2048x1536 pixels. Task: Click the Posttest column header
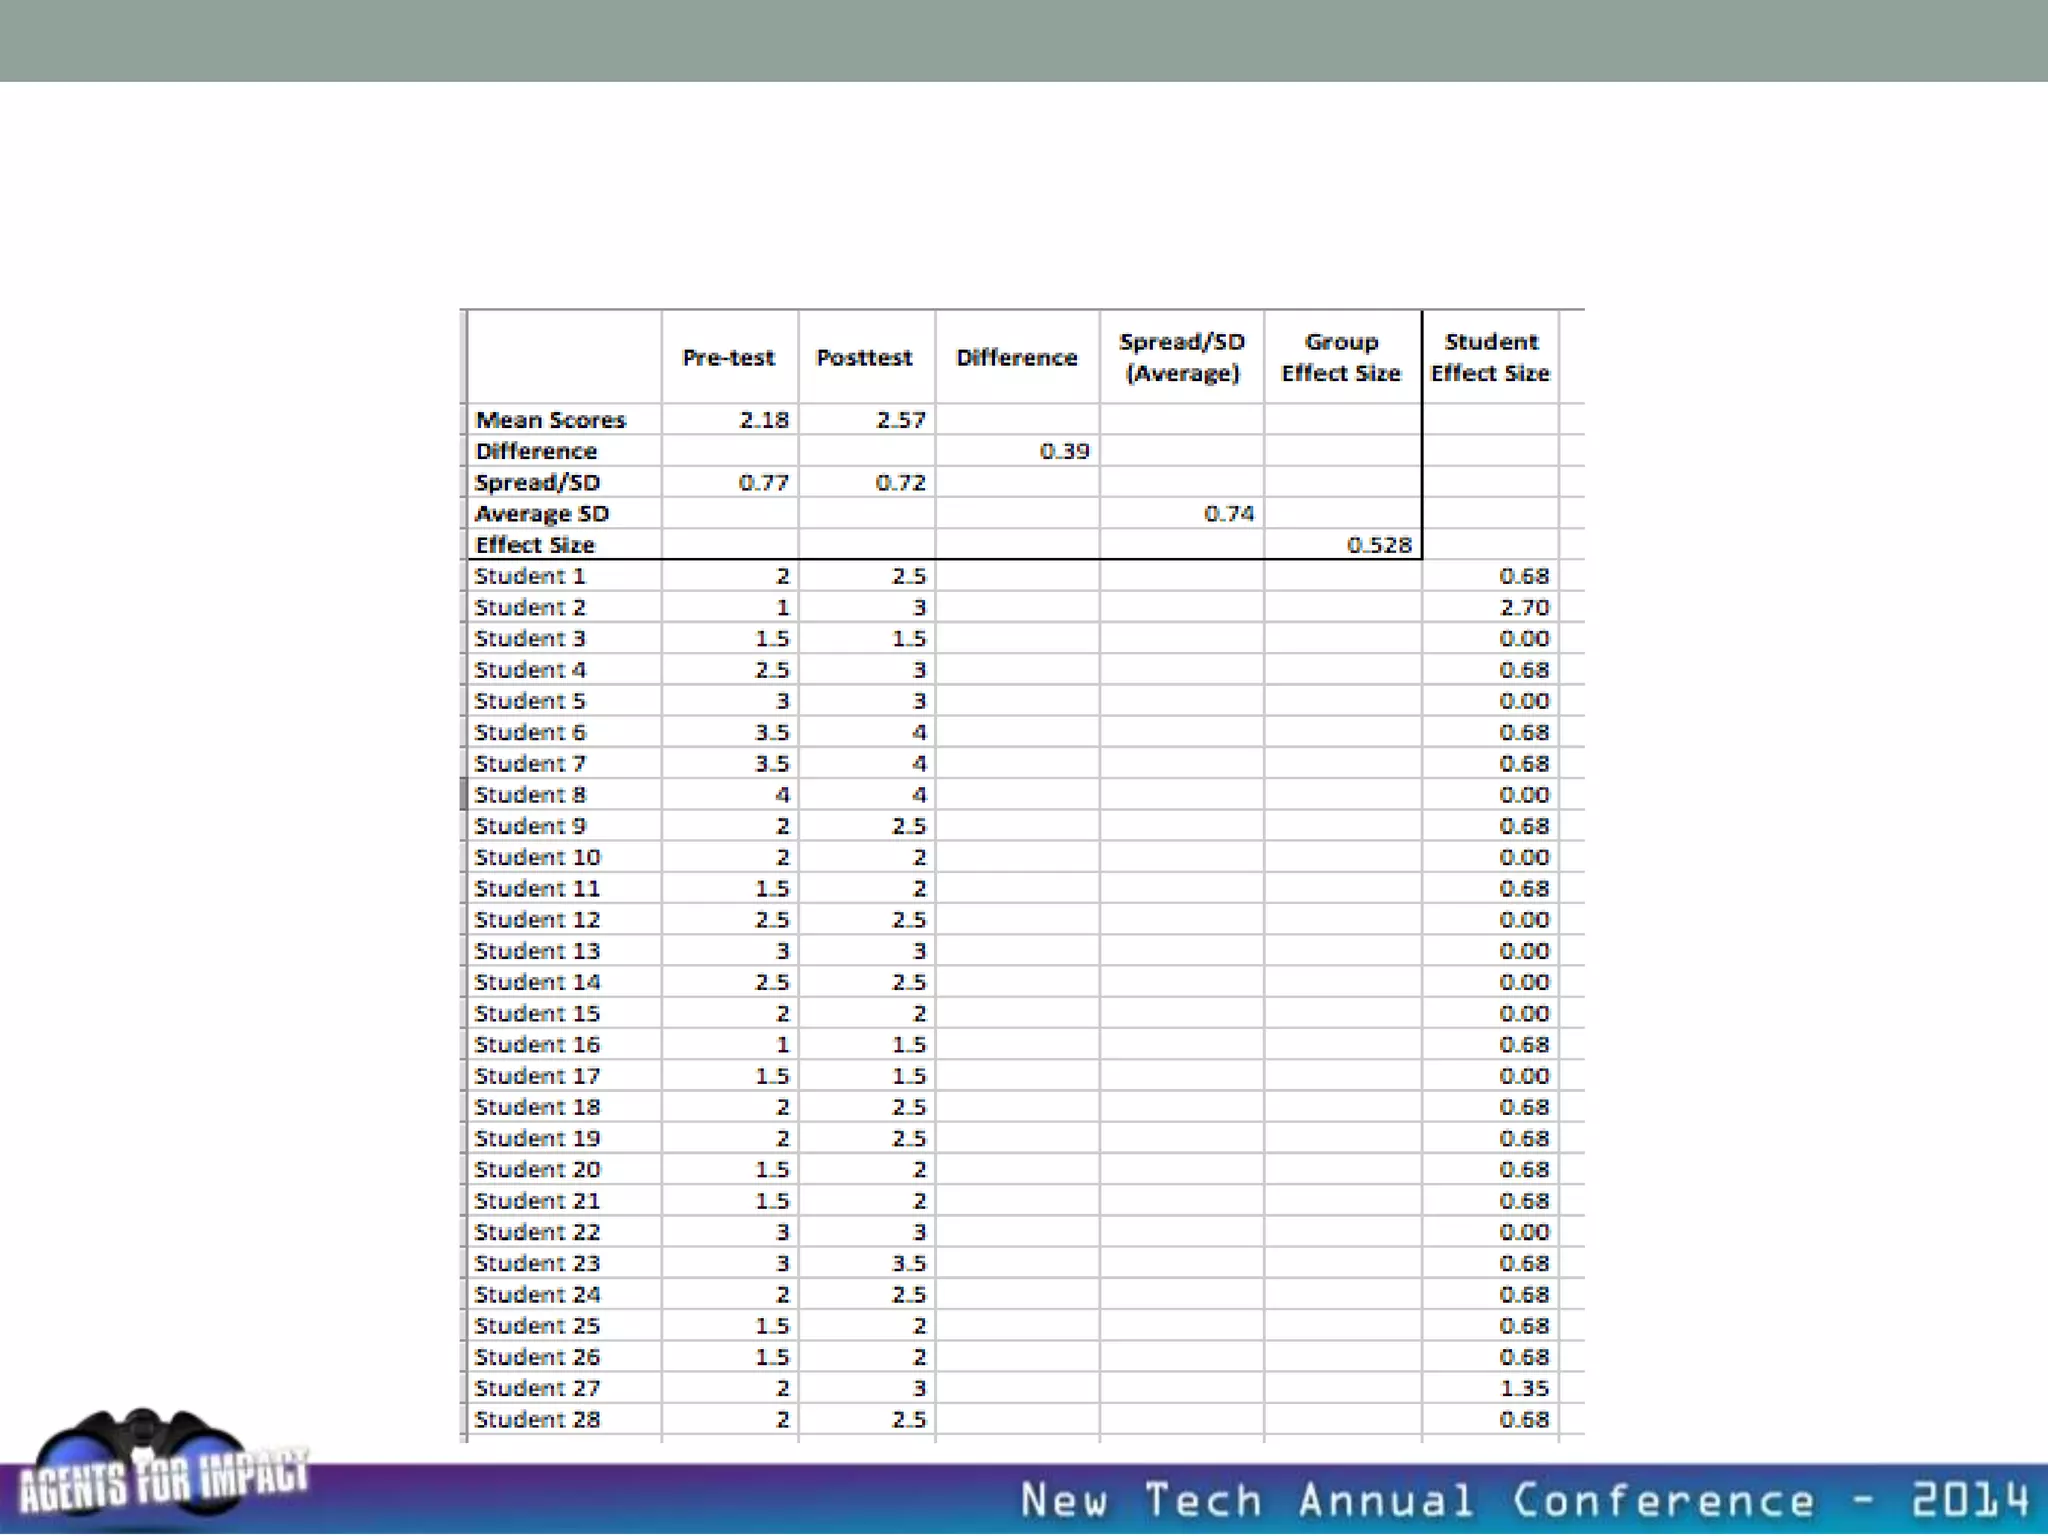[864, 358]
